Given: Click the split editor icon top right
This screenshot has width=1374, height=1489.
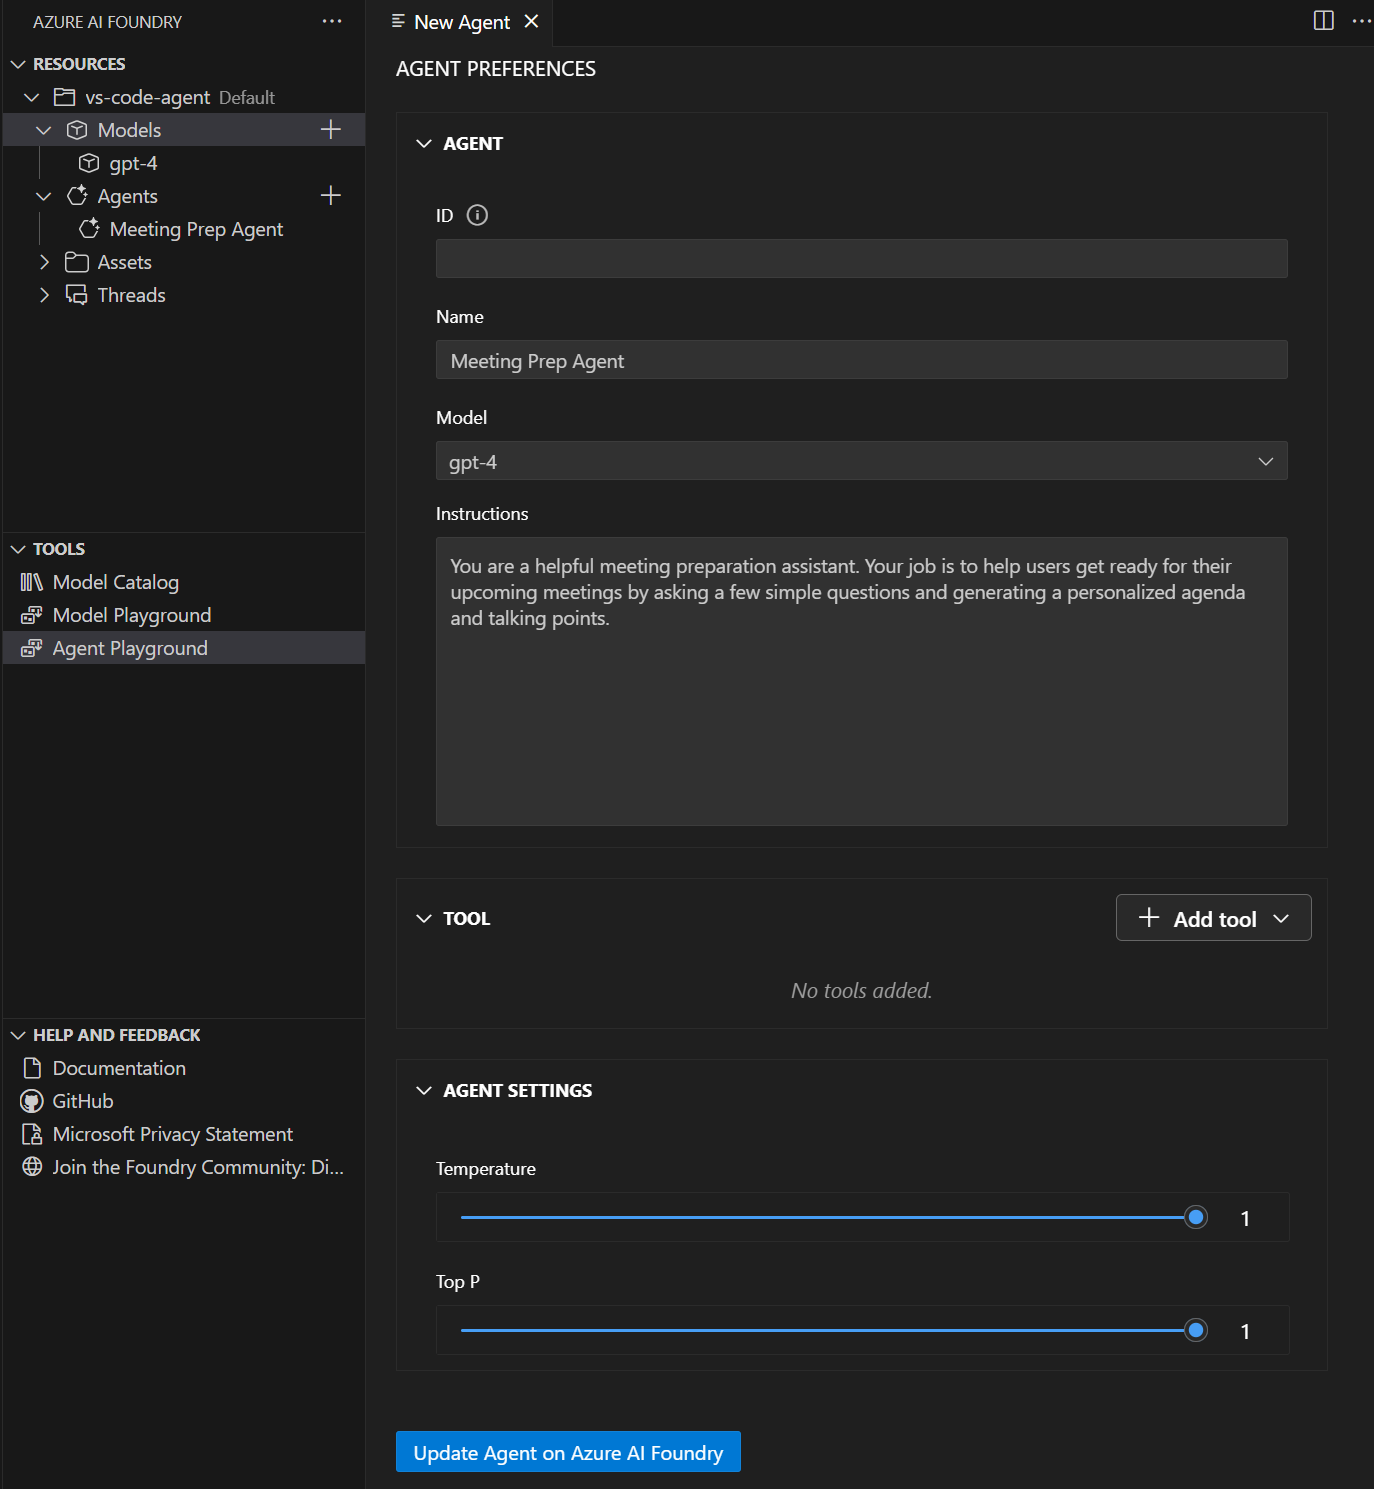Looking at the screenshot, I should (1322, 21).
